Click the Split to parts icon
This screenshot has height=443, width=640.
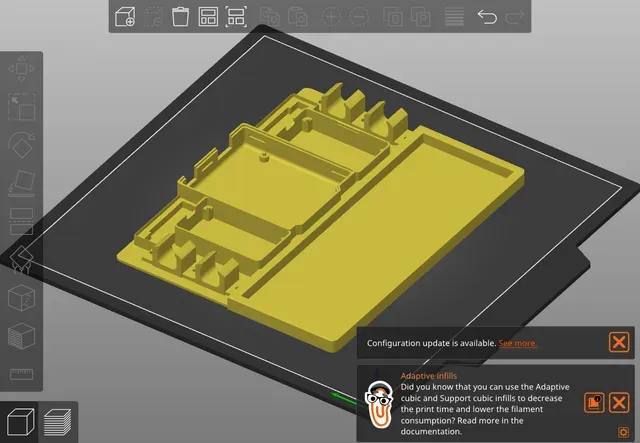[x=421, y=17]
